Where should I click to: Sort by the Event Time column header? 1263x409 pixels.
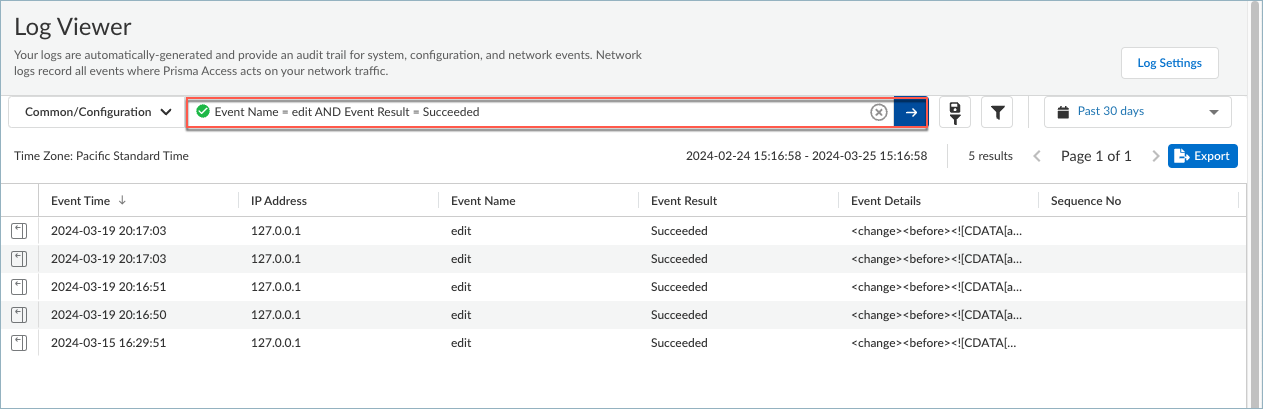coord(82,201)
